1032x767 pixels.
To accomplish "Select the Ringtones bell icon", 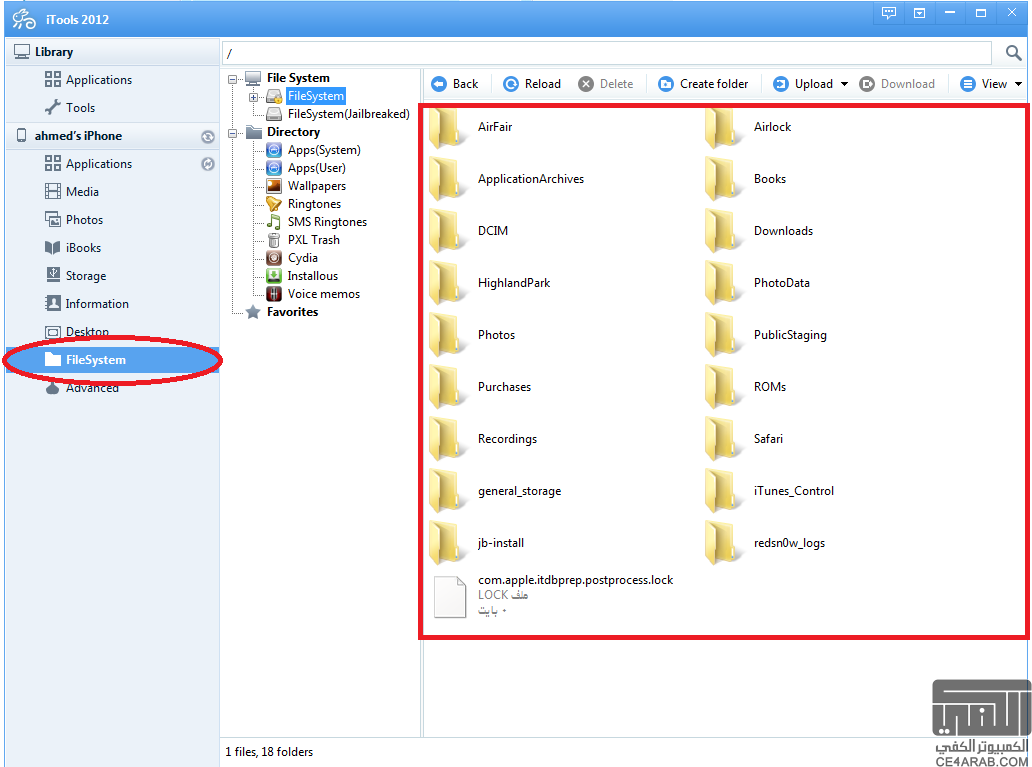I will (274, 204).
